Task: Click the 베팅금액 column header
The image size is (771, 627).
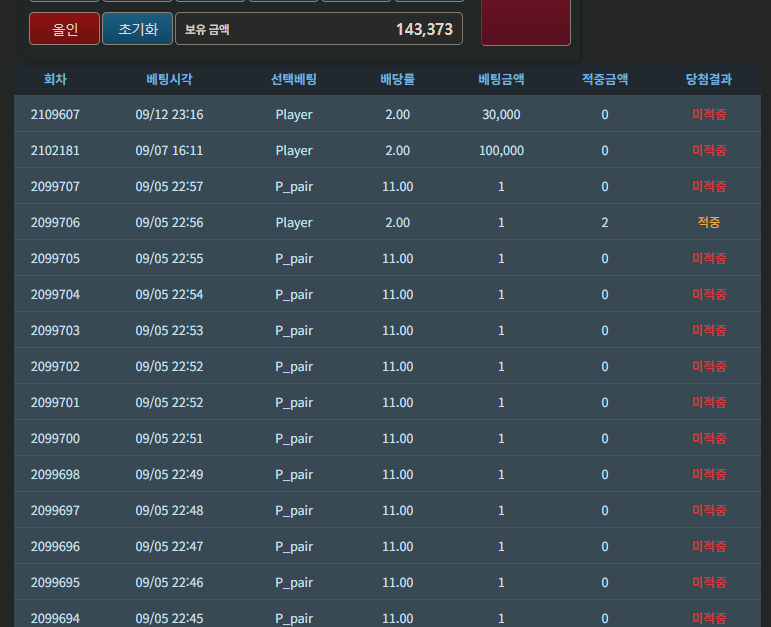Action: (501, 79)
